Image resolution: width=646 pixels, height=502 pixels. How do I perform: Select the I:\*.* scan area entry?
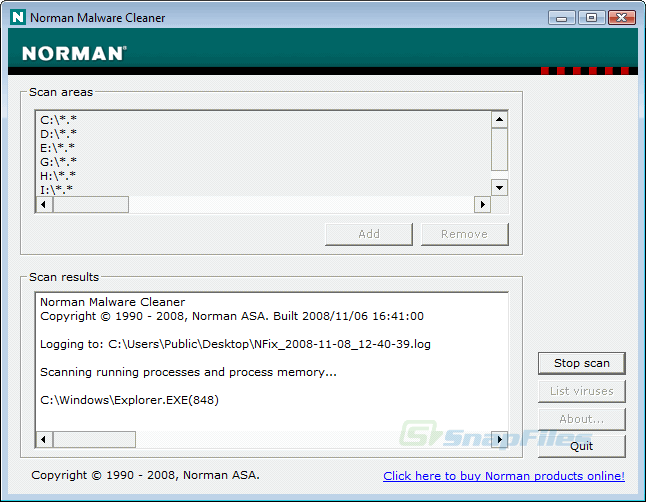pyautogui.click(x=56, y=190)
